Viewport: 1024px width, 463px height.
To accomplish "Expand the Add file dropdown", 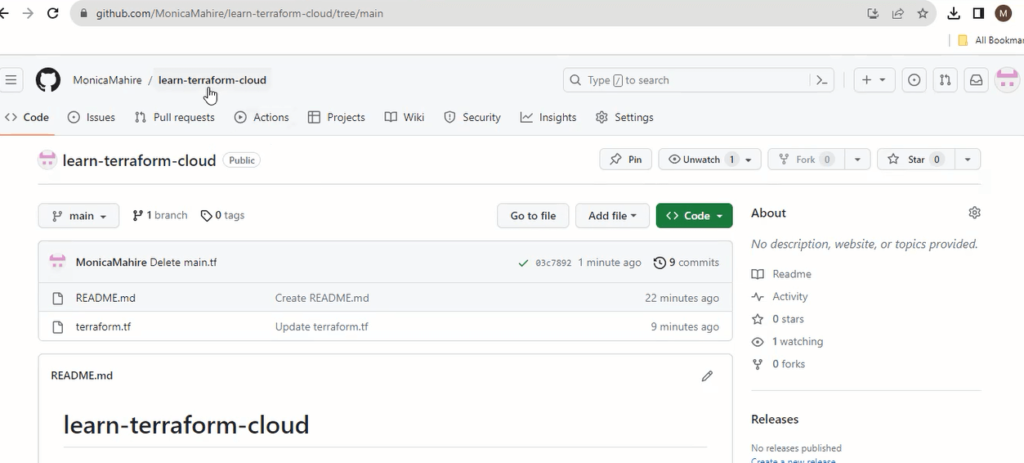I will [x=612, y=216].
